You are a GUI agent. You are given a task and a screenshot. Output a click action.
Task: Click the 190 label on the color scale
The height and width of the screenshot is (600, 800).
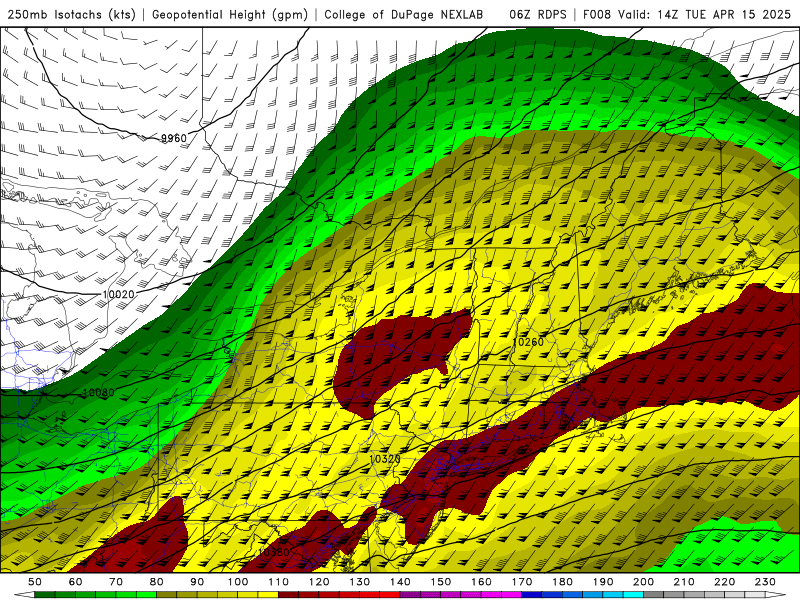603,582
